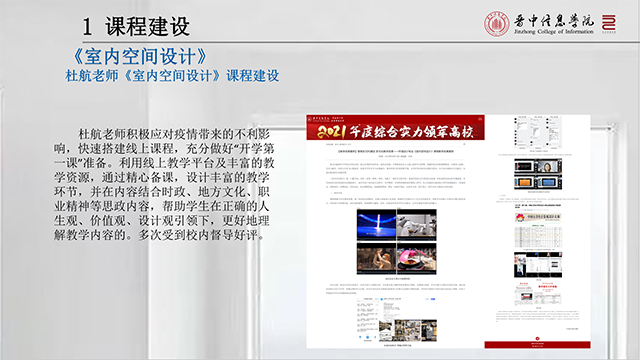
Task: Click the paragraph beginning '杜航老师积极应对疫情'
Action: [164, 184]
